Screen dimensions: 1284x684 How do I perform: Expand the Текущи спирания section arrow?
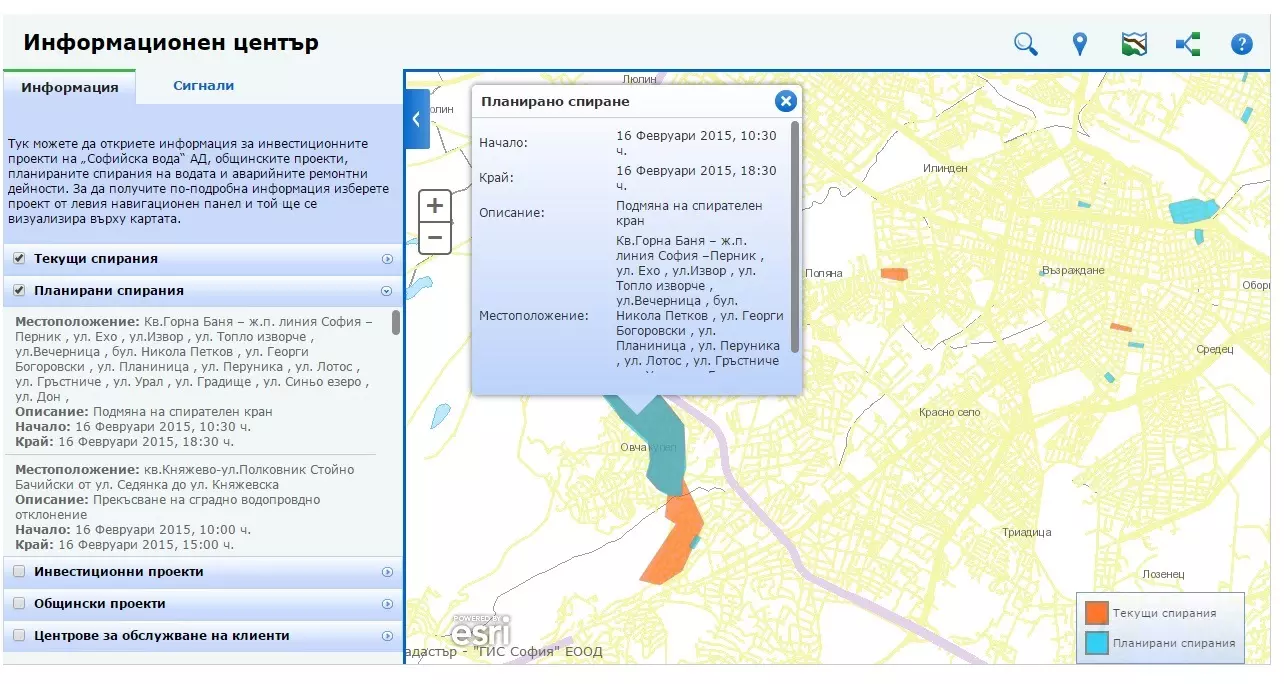(387, 259)
